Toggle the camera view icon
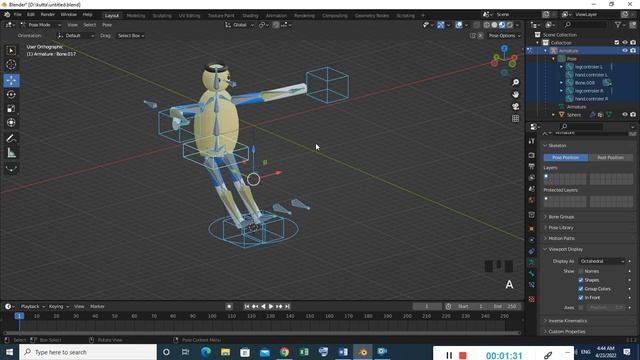640x360 pixels. tap(516, 107)
